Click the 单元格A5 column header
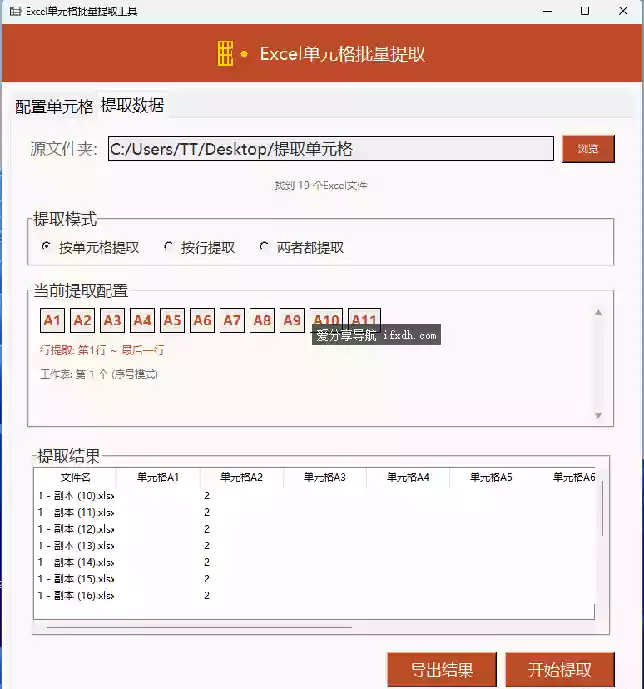The width and height of the screenshot is (644, 689). coord(491,478)
